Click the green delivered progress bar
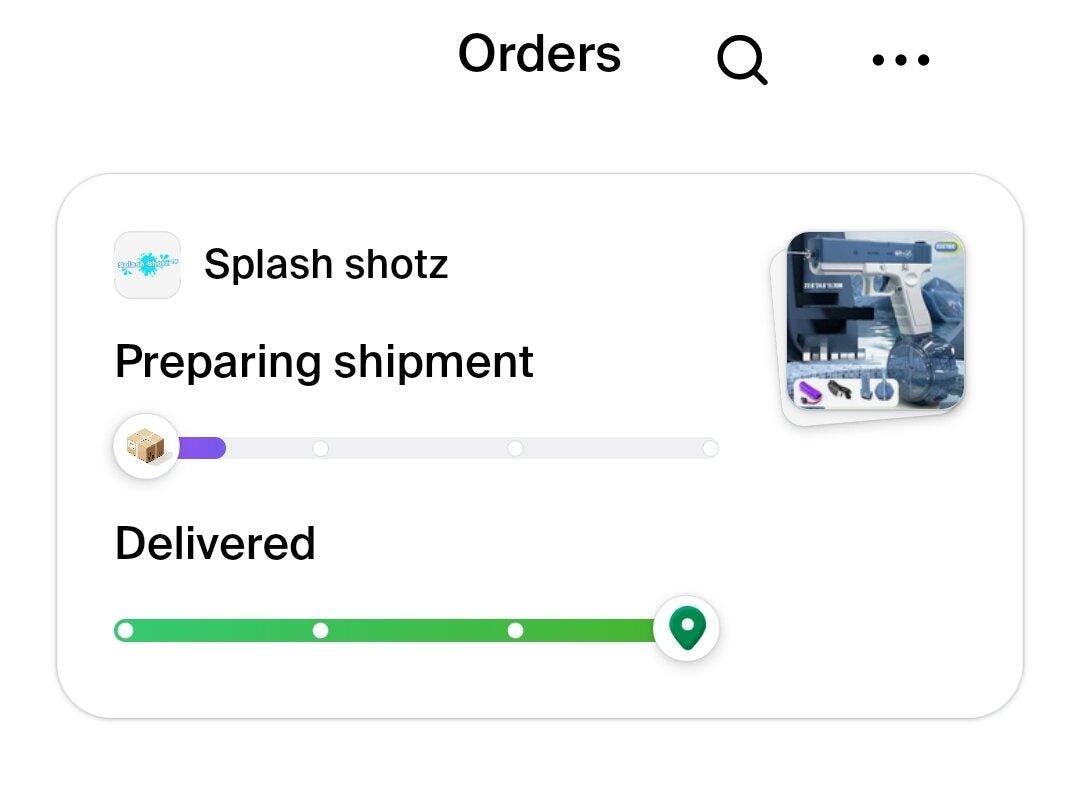1080x812 pixels. pyautogui.click(x=386, y=630)
